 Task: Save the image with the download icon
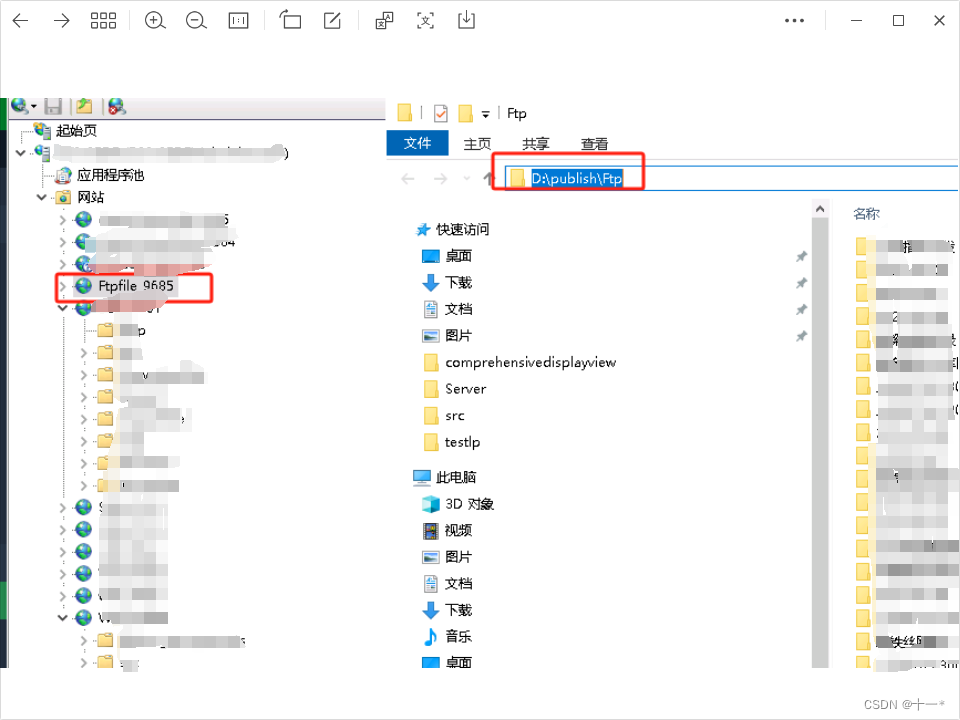click(x=466, y=20)
